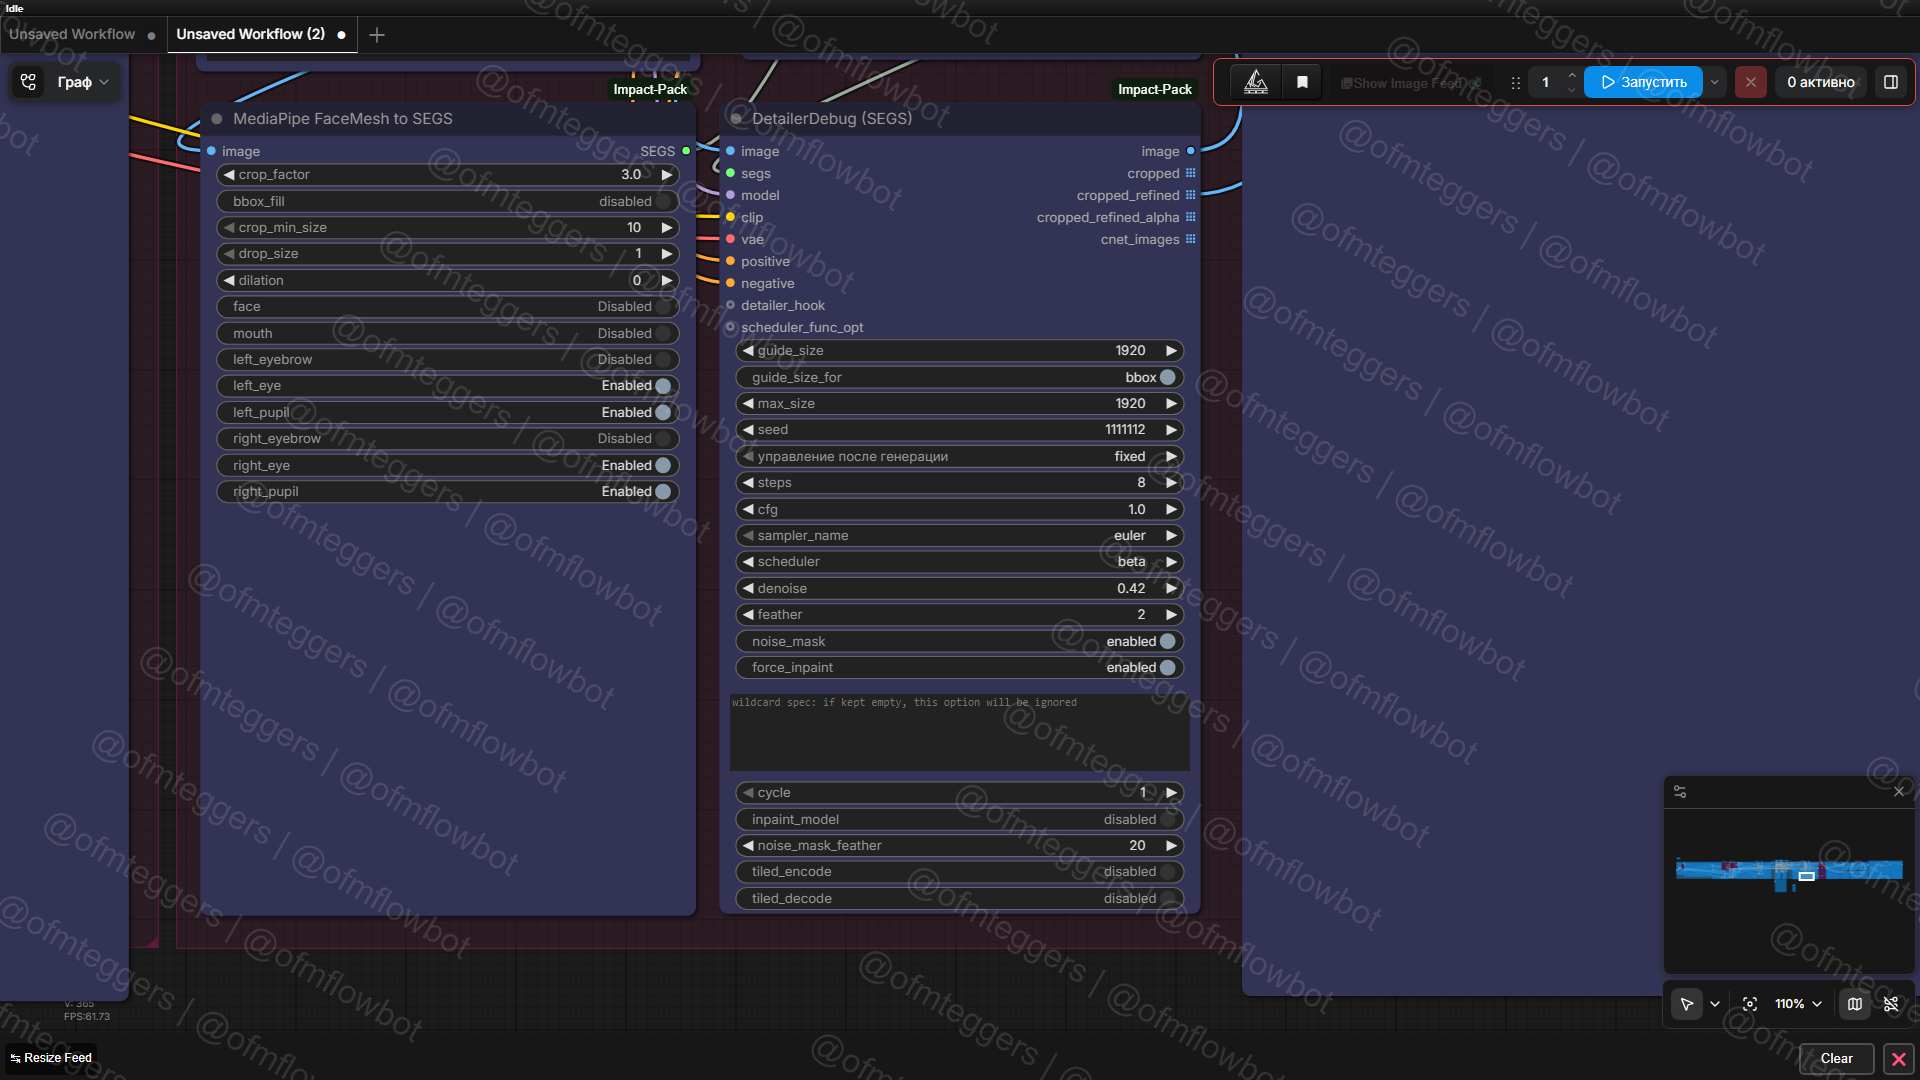
Task: Click the Clear button
Action: (1836, 1058)
